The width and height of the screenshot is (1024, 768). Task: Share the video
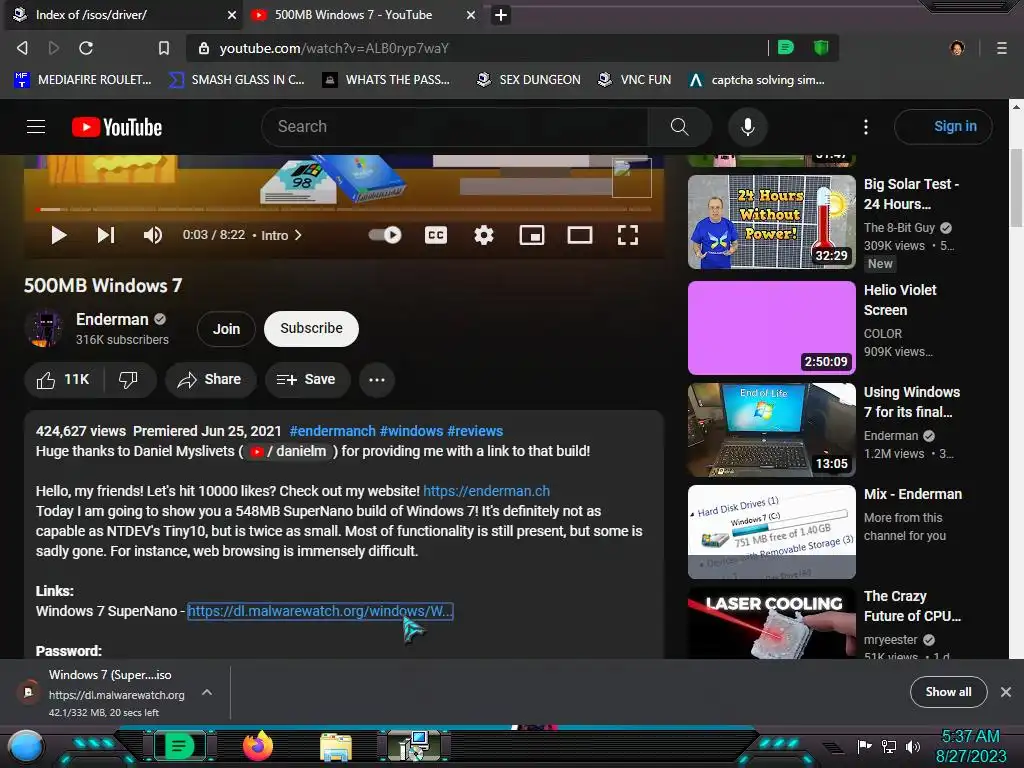(210, 379)
